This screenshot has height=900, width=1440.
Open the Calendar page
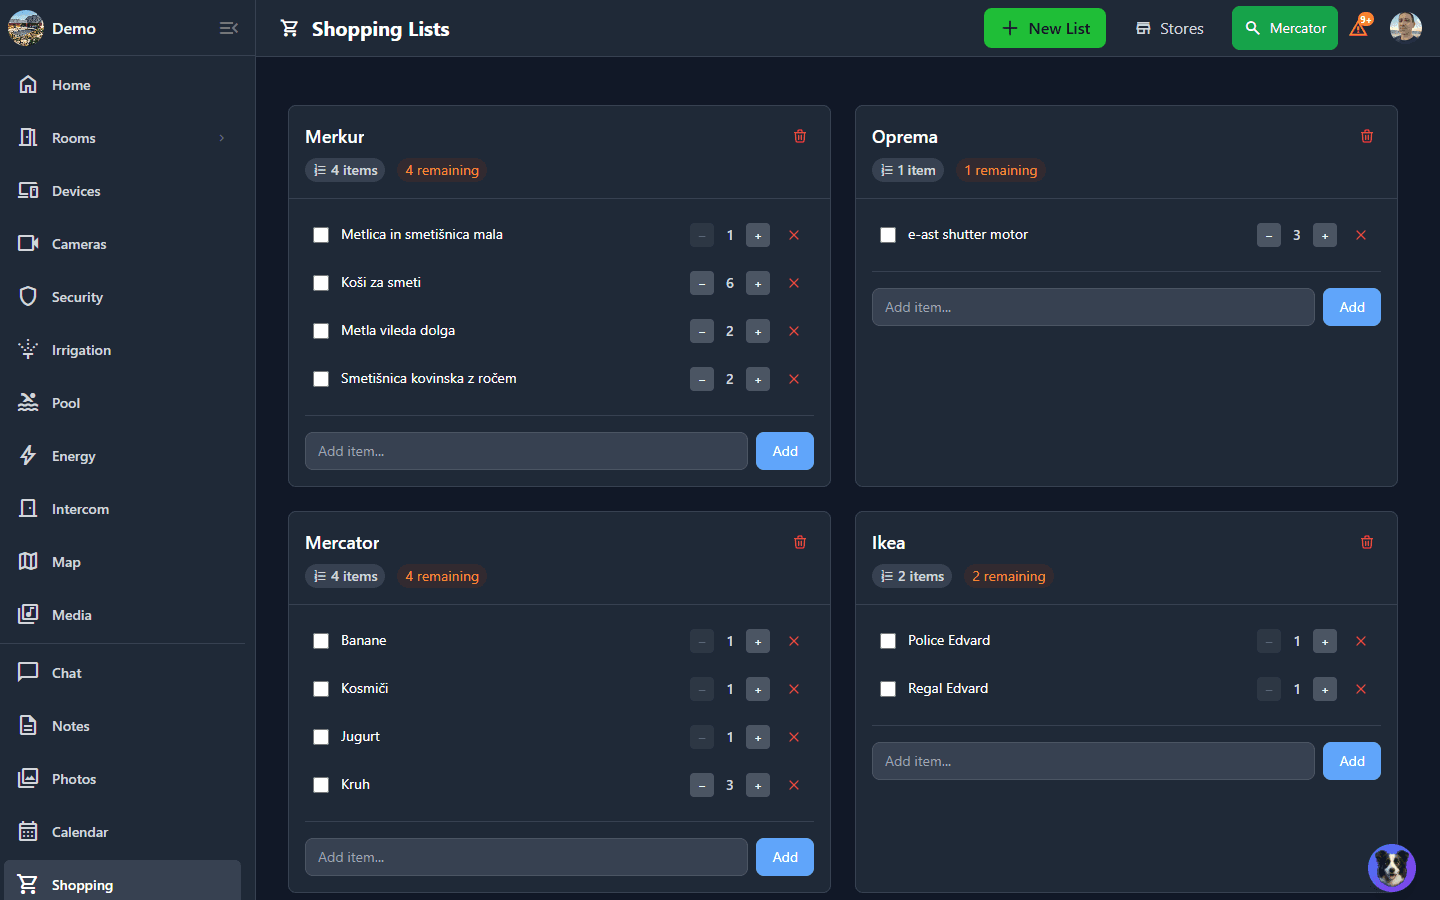(x=79, y=832)
